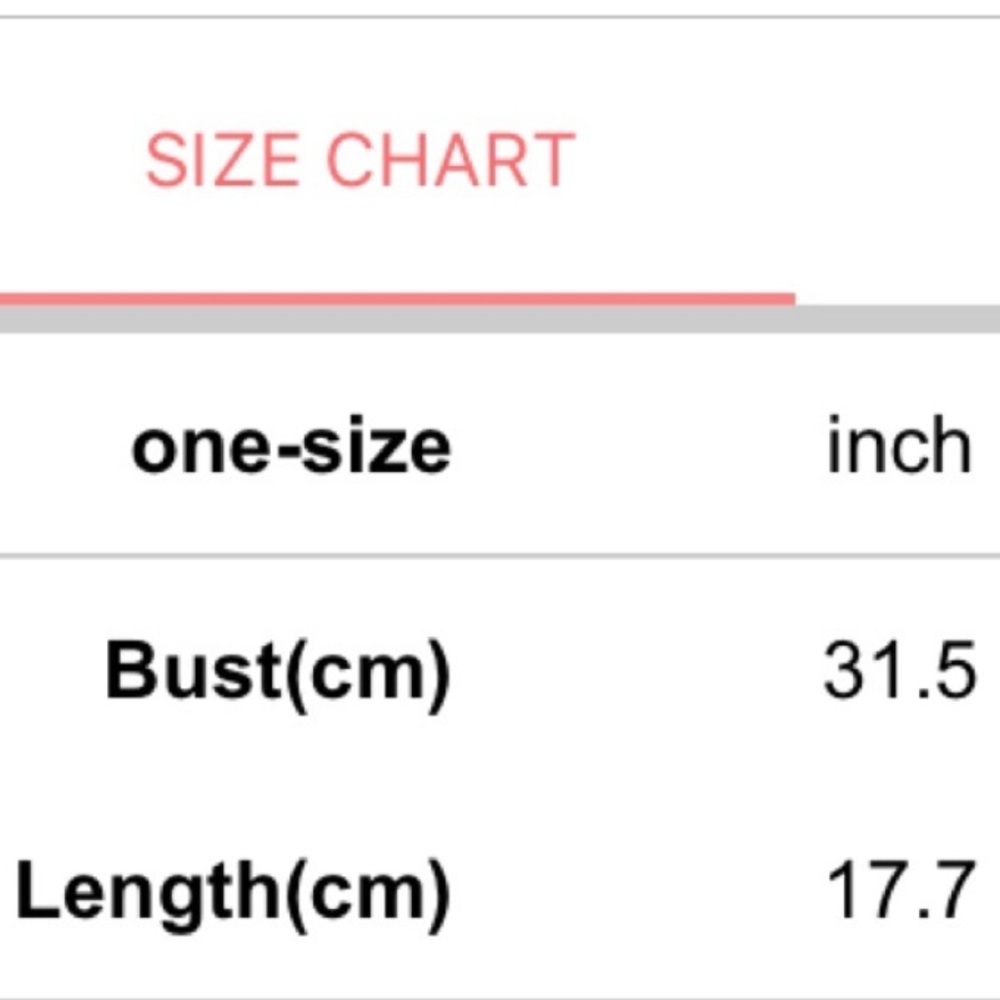
Task: Select the one-size header cell
Action: pyautogui.click(x=291, y=447)
